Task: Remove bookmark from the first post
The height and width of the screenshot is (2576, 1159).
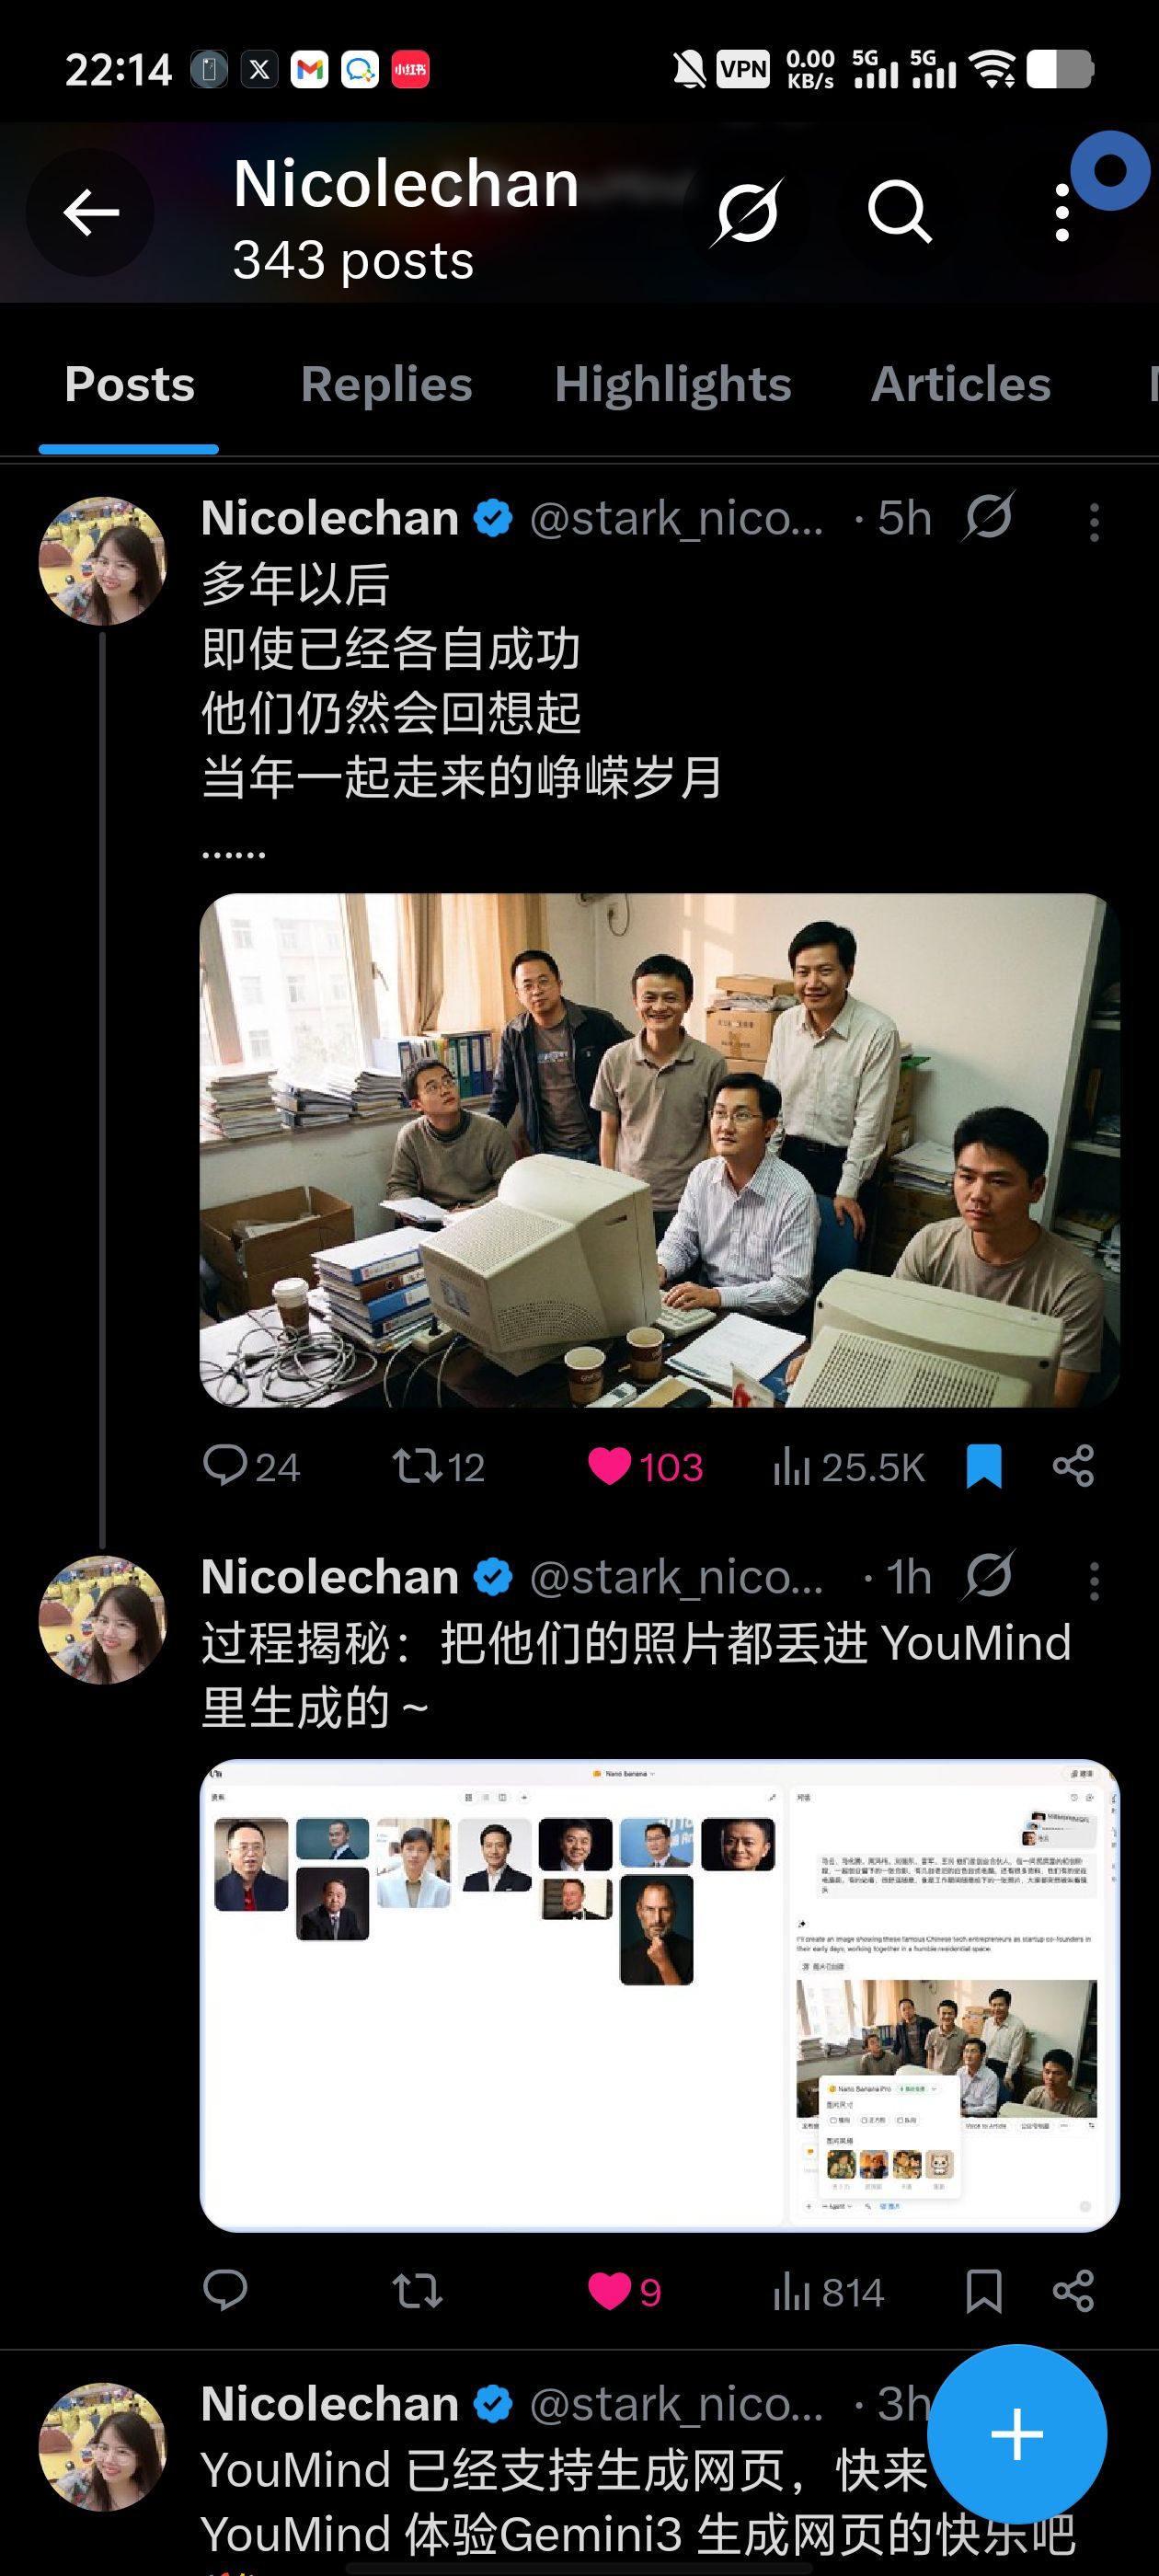Action: click(984, 1467)
